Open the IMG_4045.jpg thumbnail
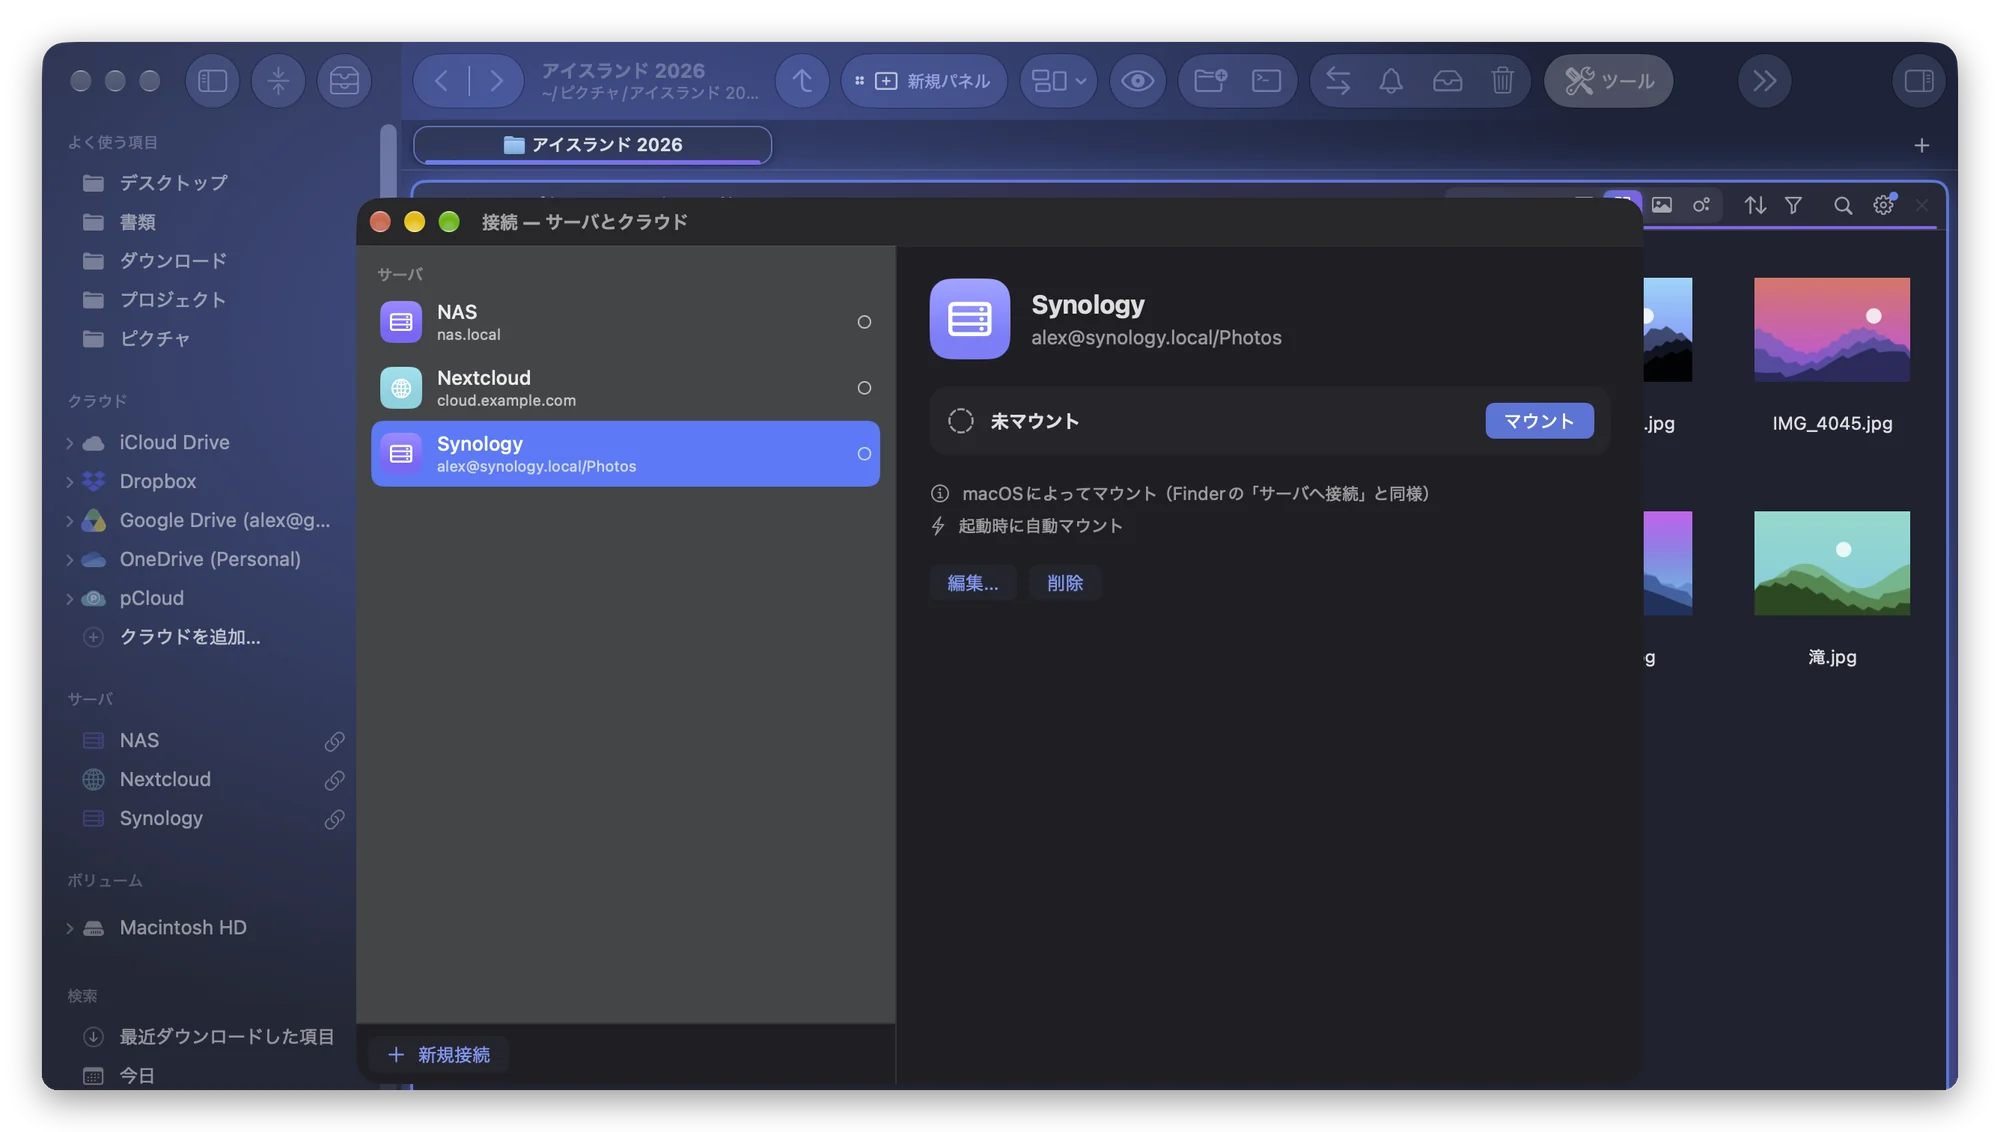Viewport: 2000px width, 1132px height. point(1831,330)
